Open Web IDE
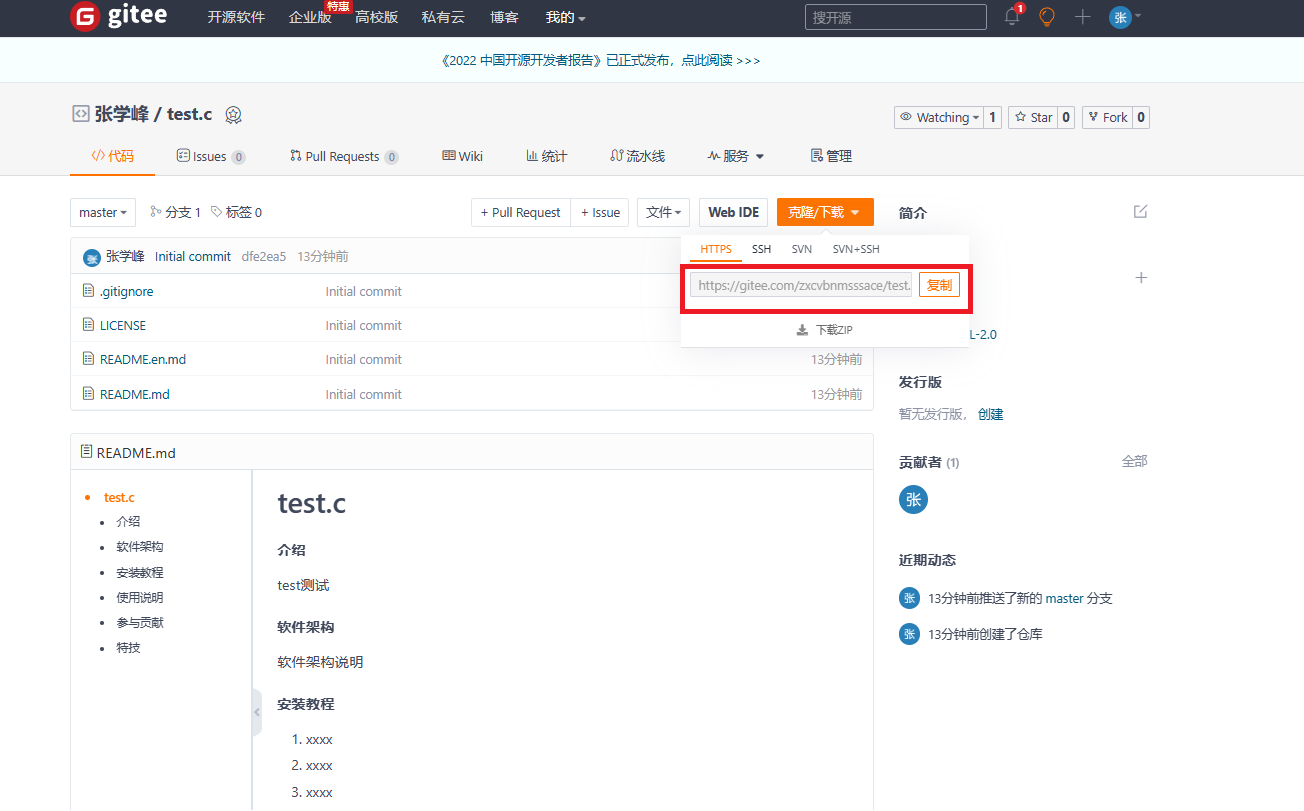This screenshot has width=1304, height=811. point(734,212)
